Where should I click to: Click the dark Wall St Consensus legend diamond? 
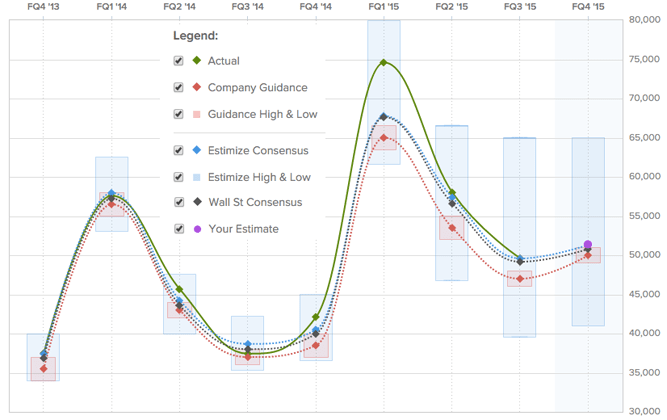click(x=195, y=203)
